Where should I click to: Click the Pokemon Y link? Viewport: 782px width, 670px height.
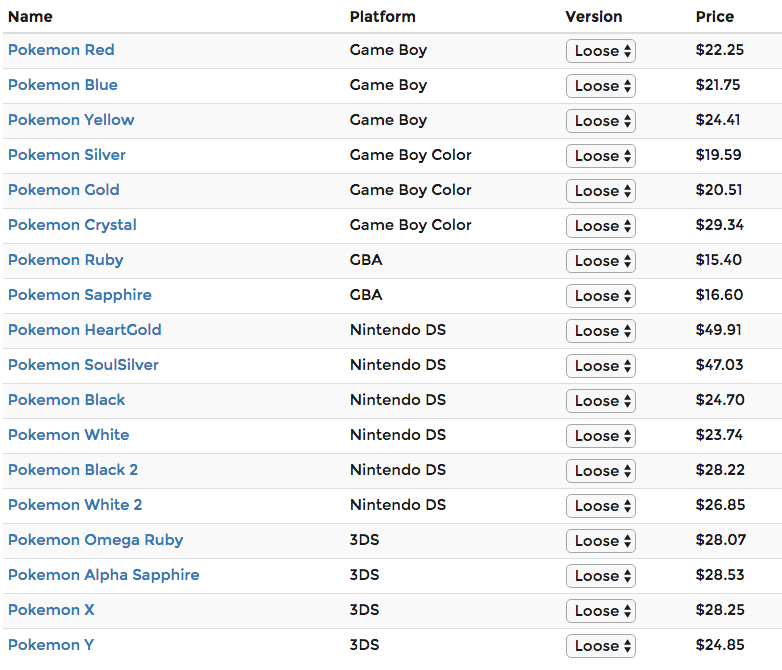click(51, 645)
